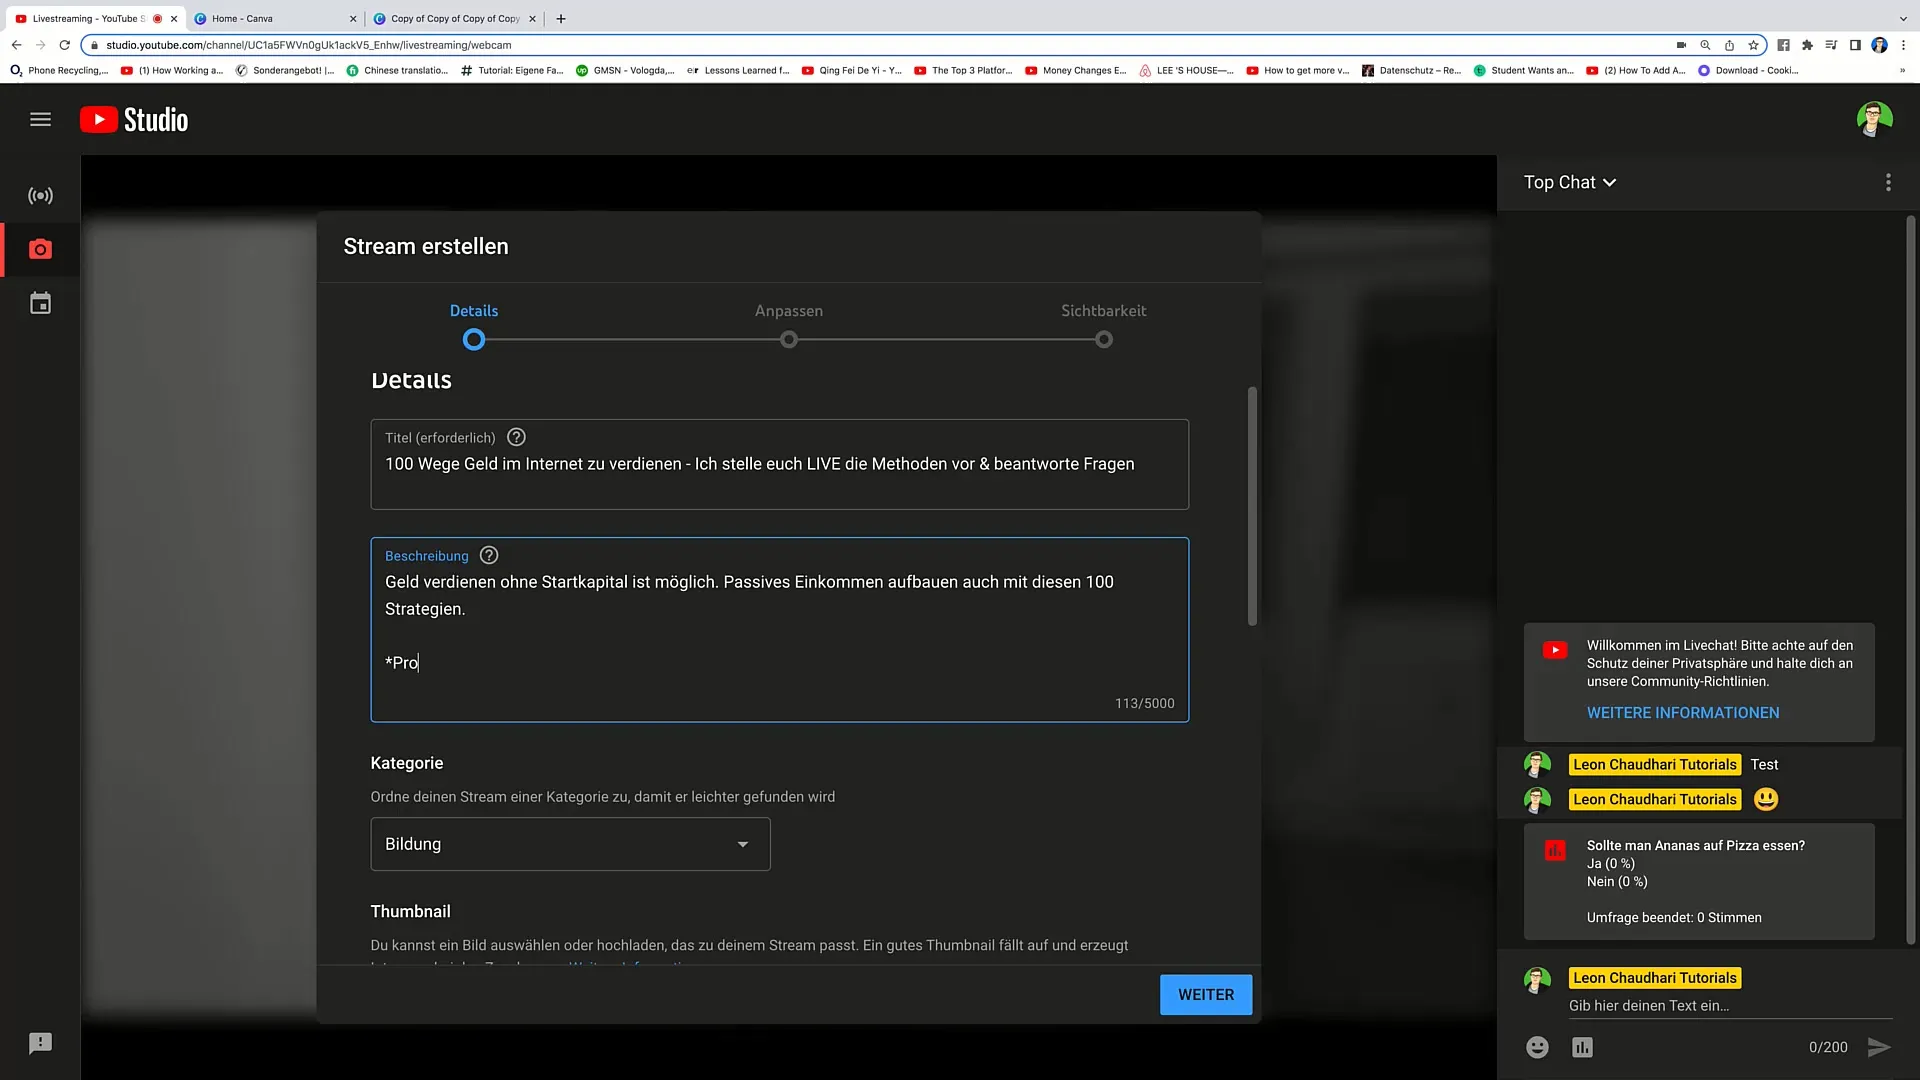Image resolution: width=1920 pixels, height=1080 pixels.
Task: Click the YouTube Studio home icon
Action: [x=132, y=119]
